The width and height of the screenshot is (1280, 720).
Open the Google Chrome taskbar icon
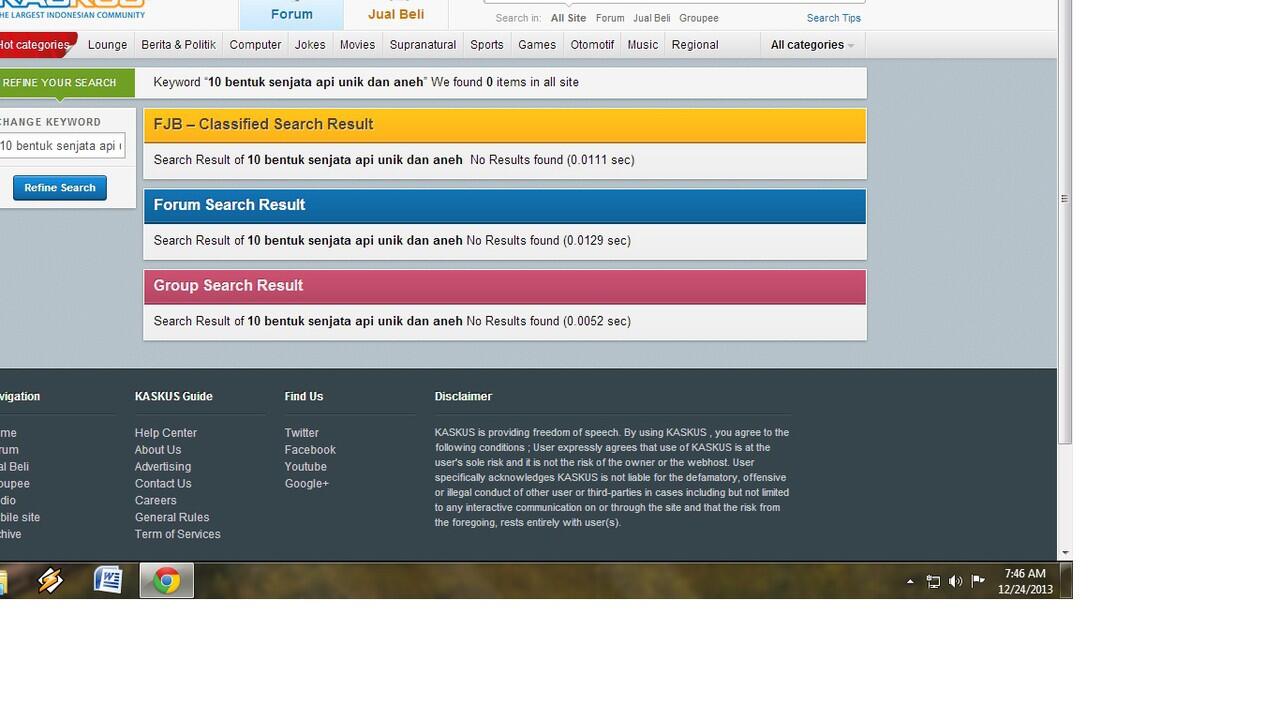tap(167, 581)
